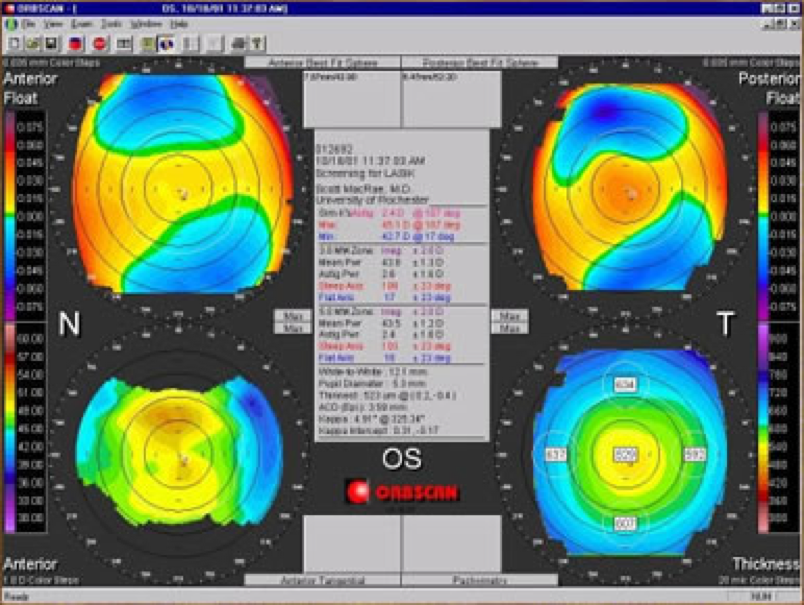Open the Tools menu
Screen dimensions: 804x605
coord(111,24)
